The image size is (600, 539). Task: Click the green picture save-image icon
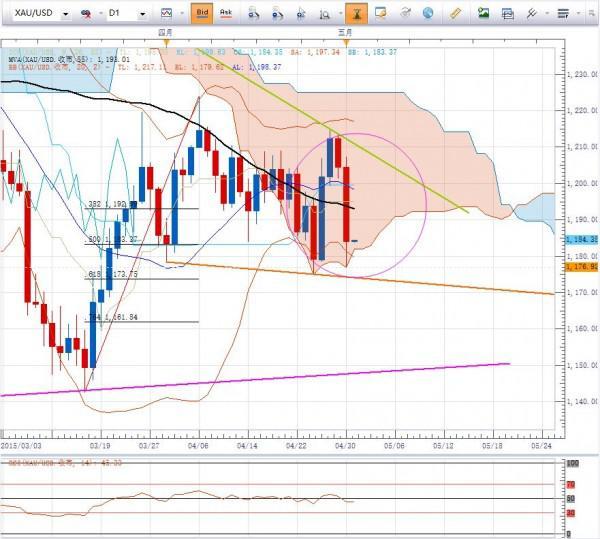coord(483,13)
